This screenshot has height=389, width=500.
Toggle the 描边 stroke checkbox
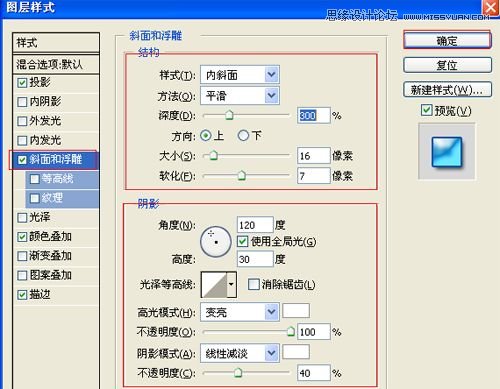[22, 295]
